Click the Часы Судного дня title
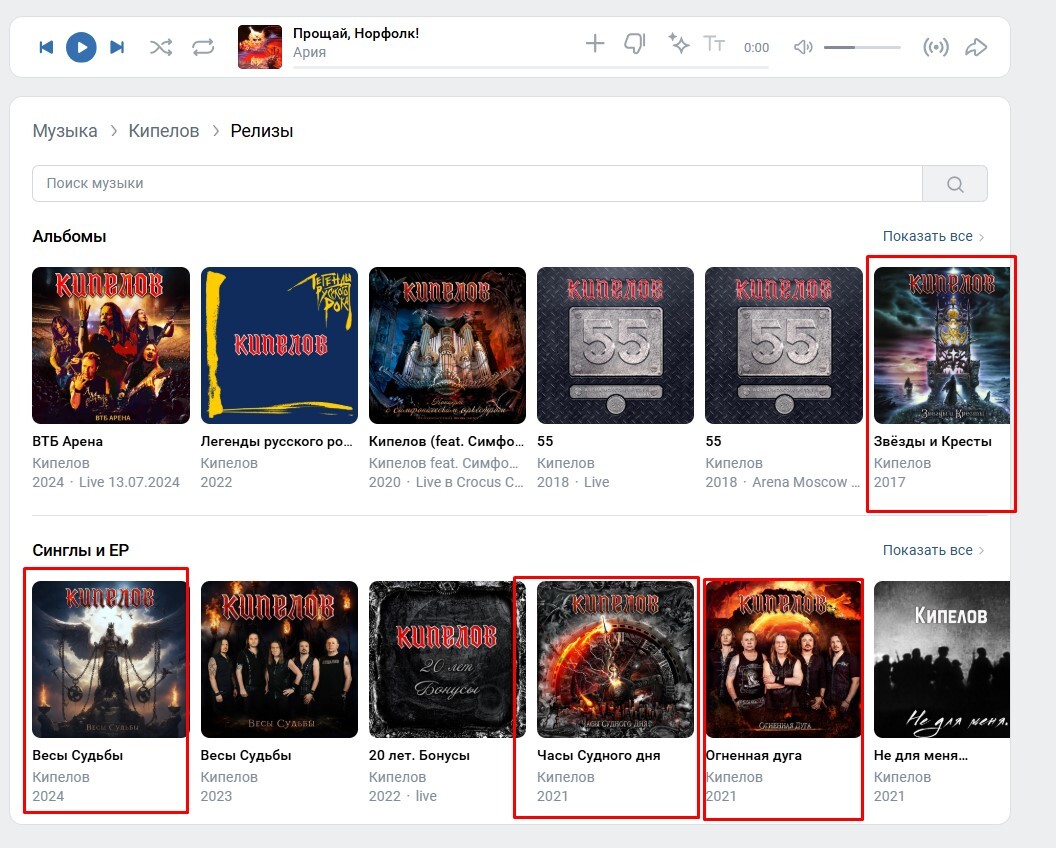This screenshot has width=1056, height=848. pyautogui.click(x=599, y=755)
